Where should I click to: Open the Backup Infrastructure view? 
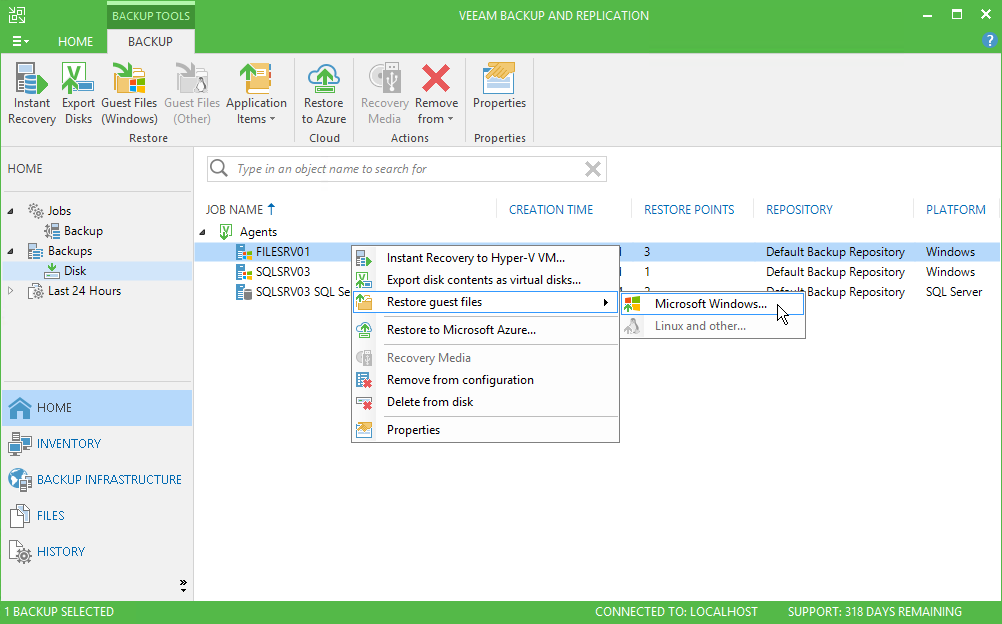[97, 480]
